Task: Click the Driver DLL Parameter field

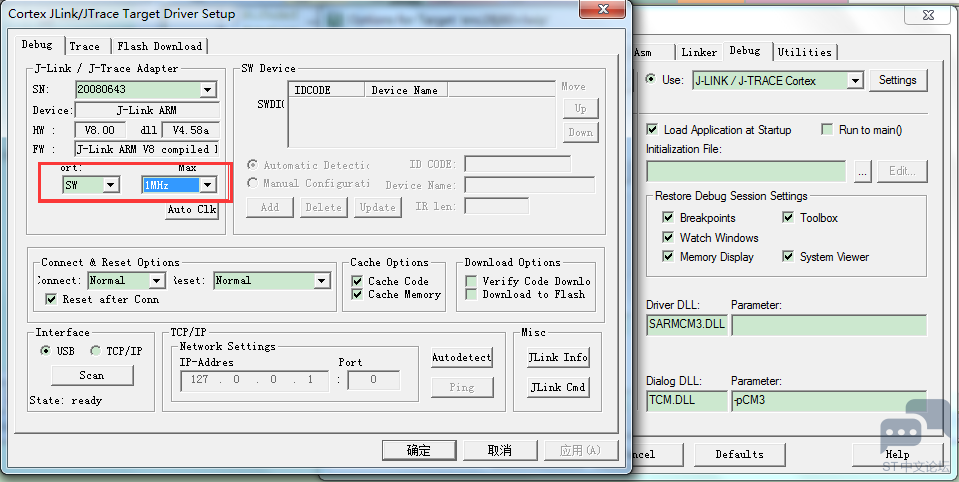Action: point(829,325)
